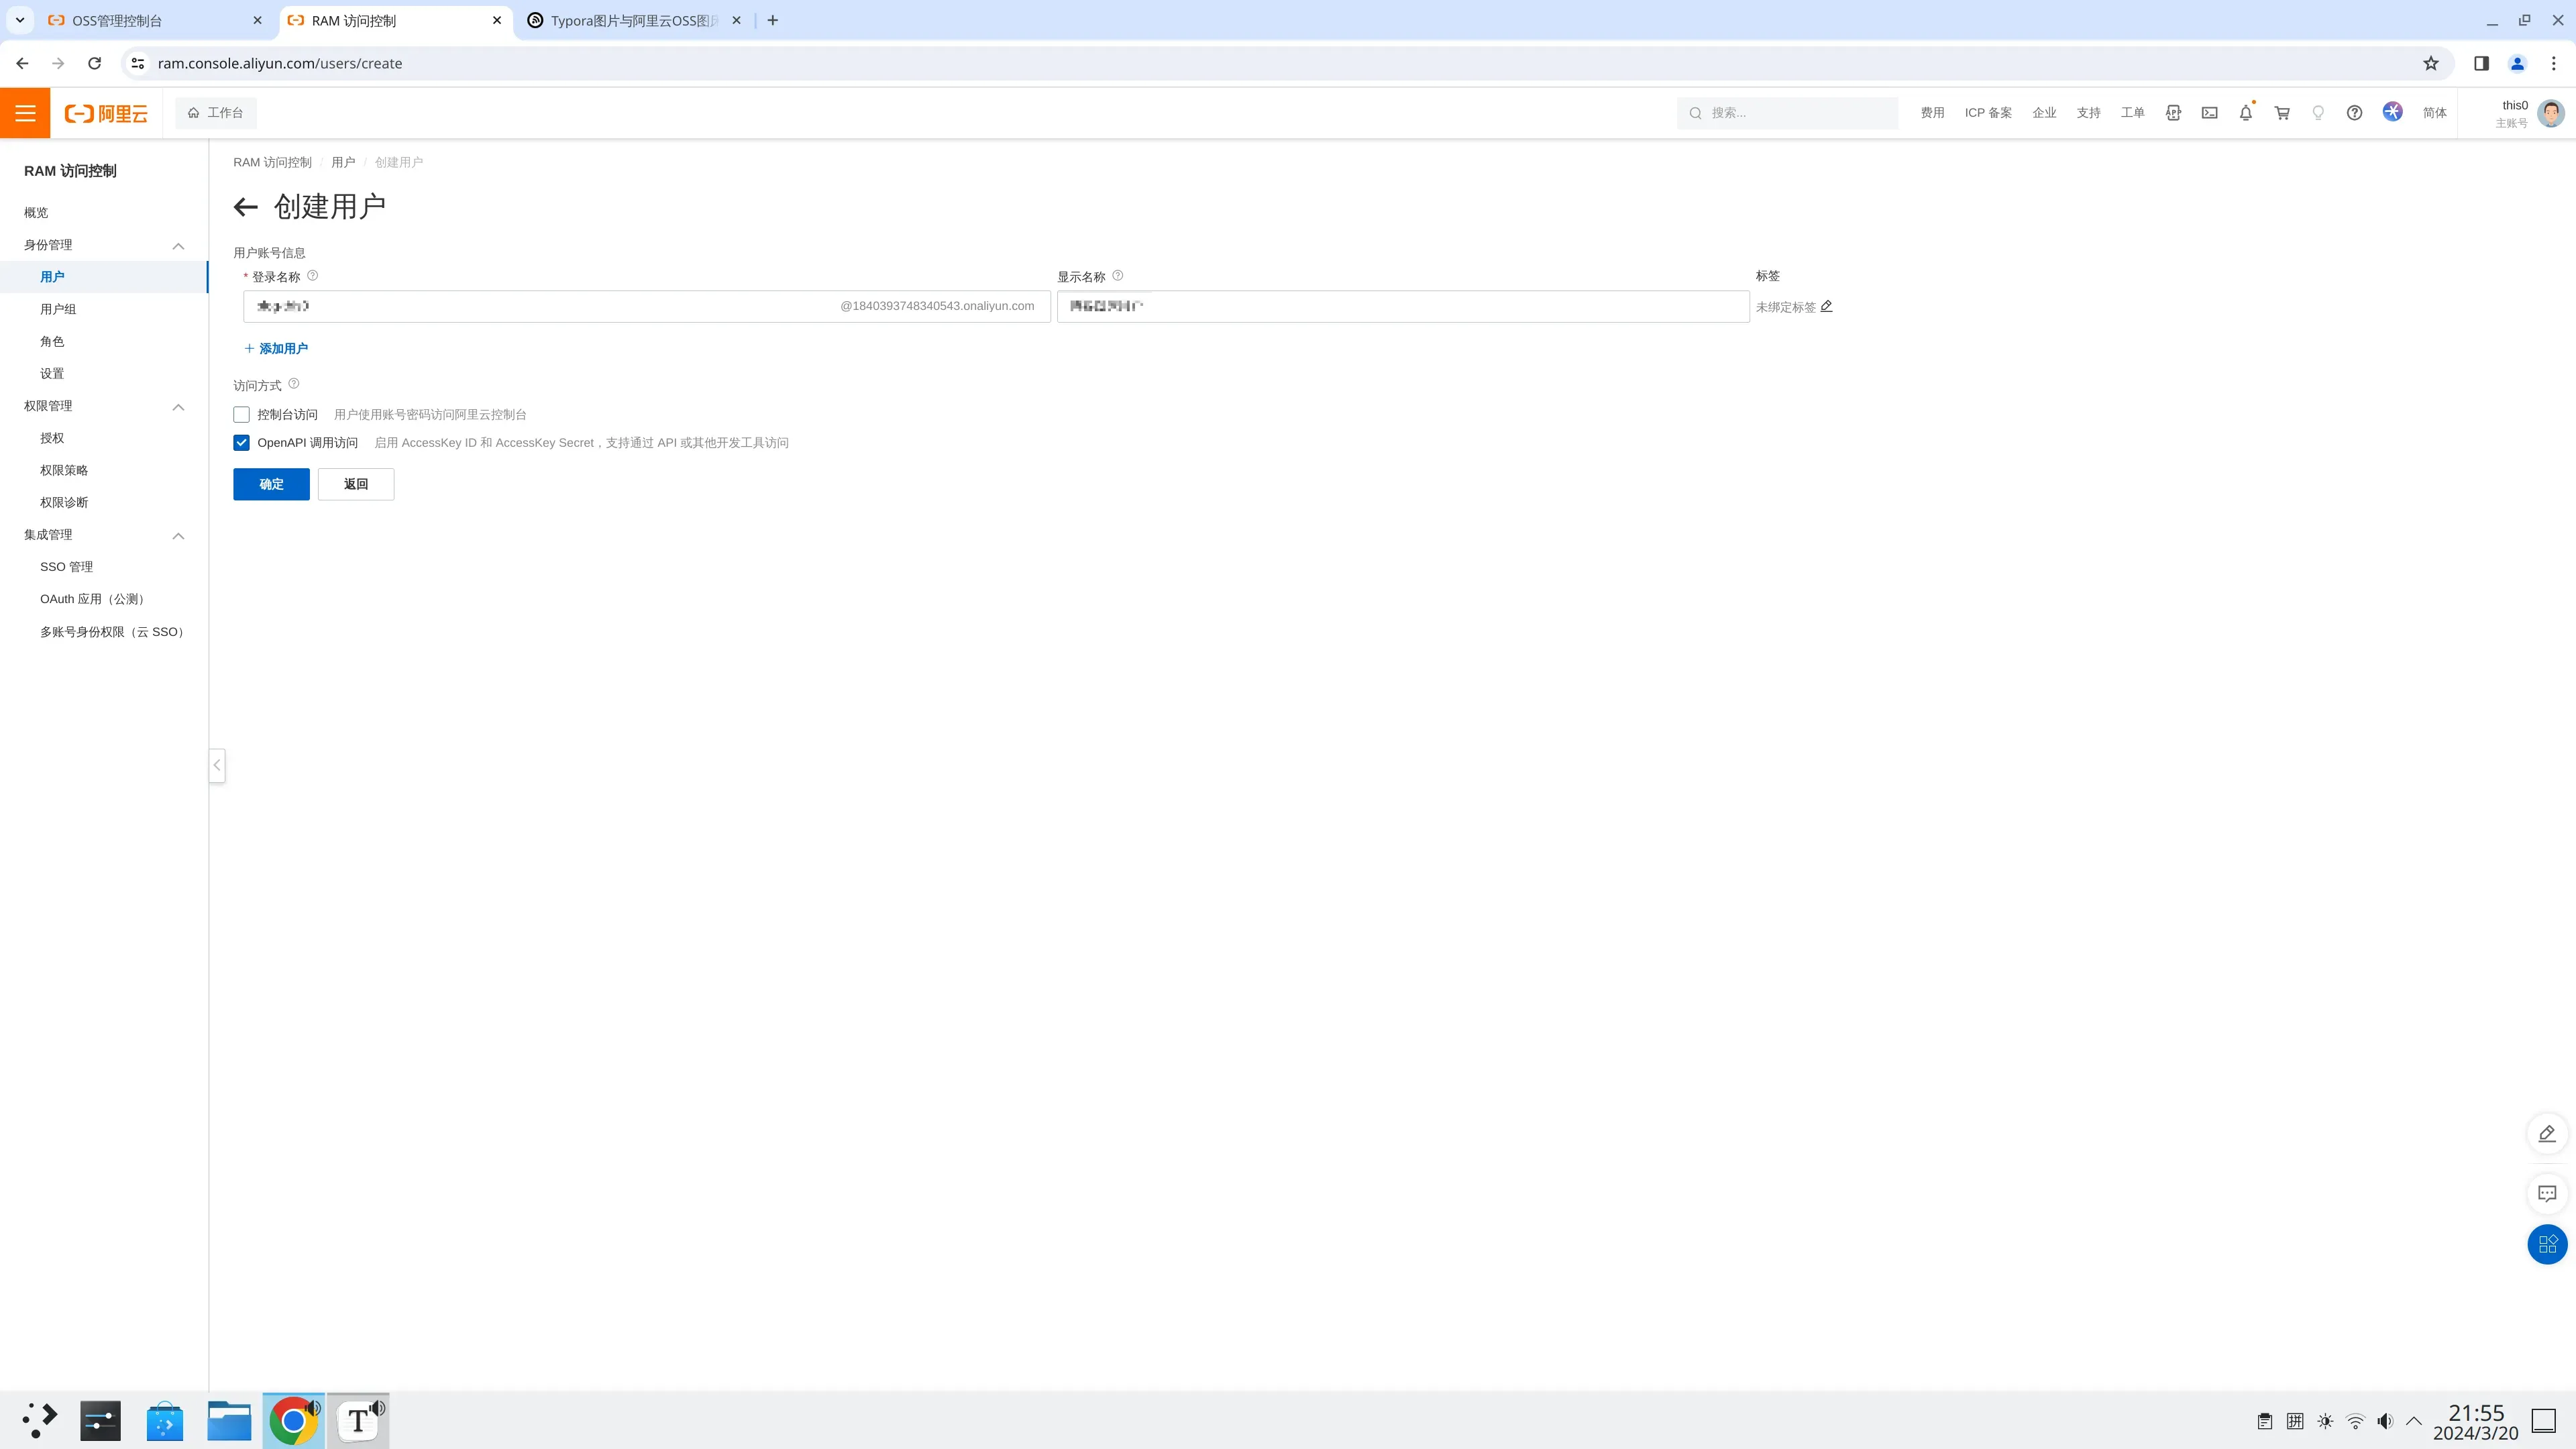The height and width of the screenshot is (1449, 2576).
Task: Collapse 权限管理 sidebar section
Action: pos(178,406)
